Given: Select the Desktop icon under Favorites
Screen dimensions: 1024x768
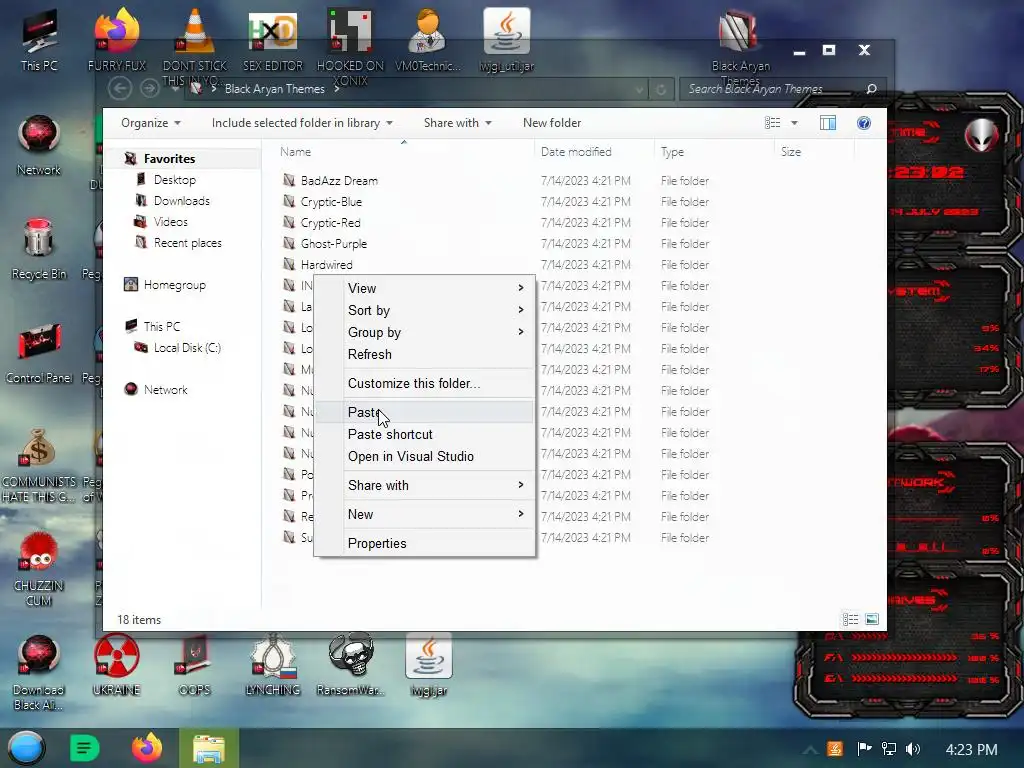Looking at the screenshot, I should tap(140, 180).
